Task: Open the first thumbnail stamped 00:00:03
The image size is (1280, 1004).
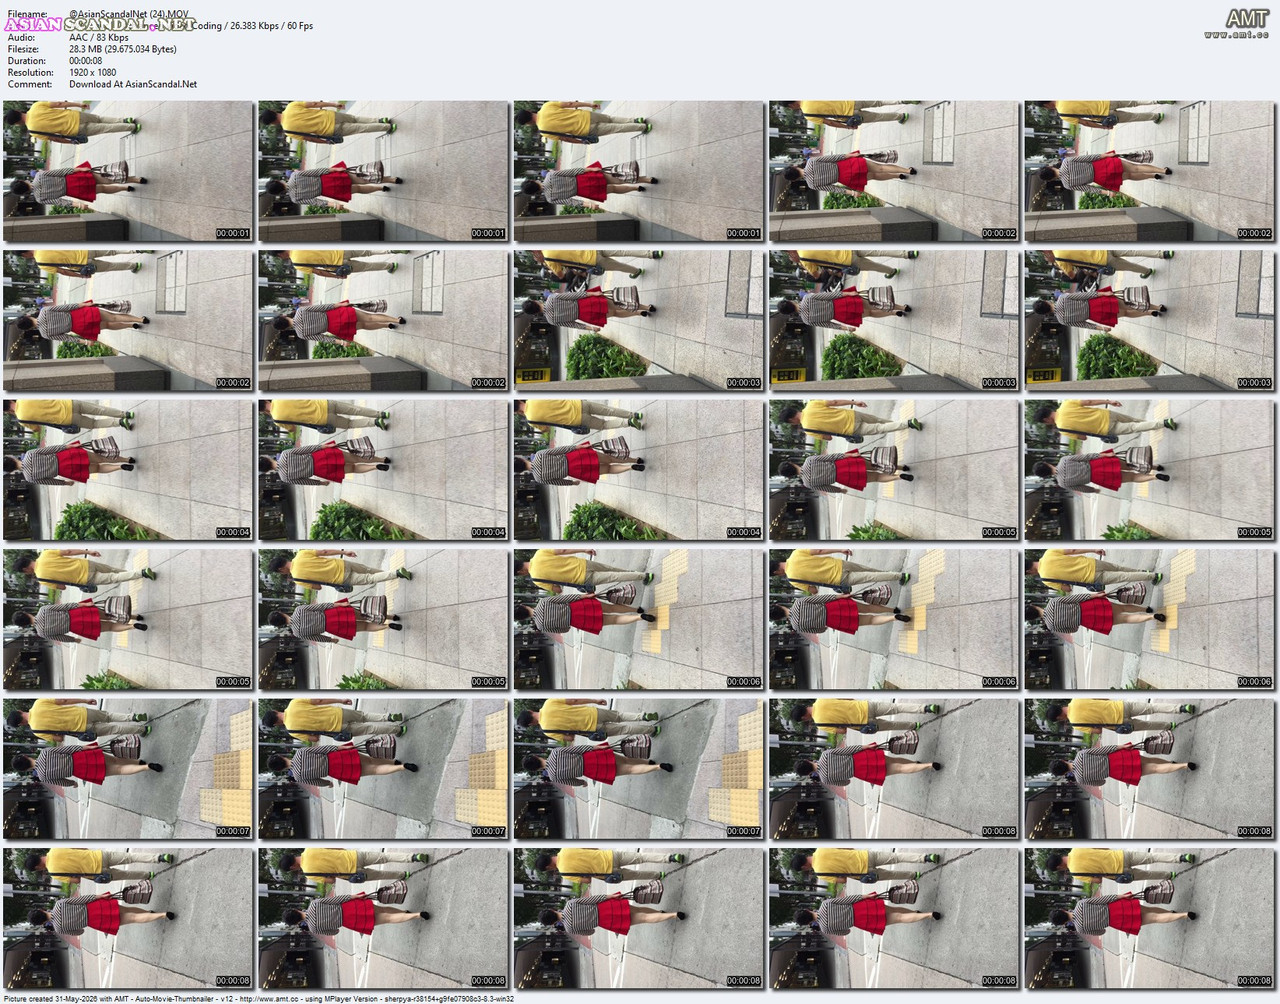Action: (639, 320)
